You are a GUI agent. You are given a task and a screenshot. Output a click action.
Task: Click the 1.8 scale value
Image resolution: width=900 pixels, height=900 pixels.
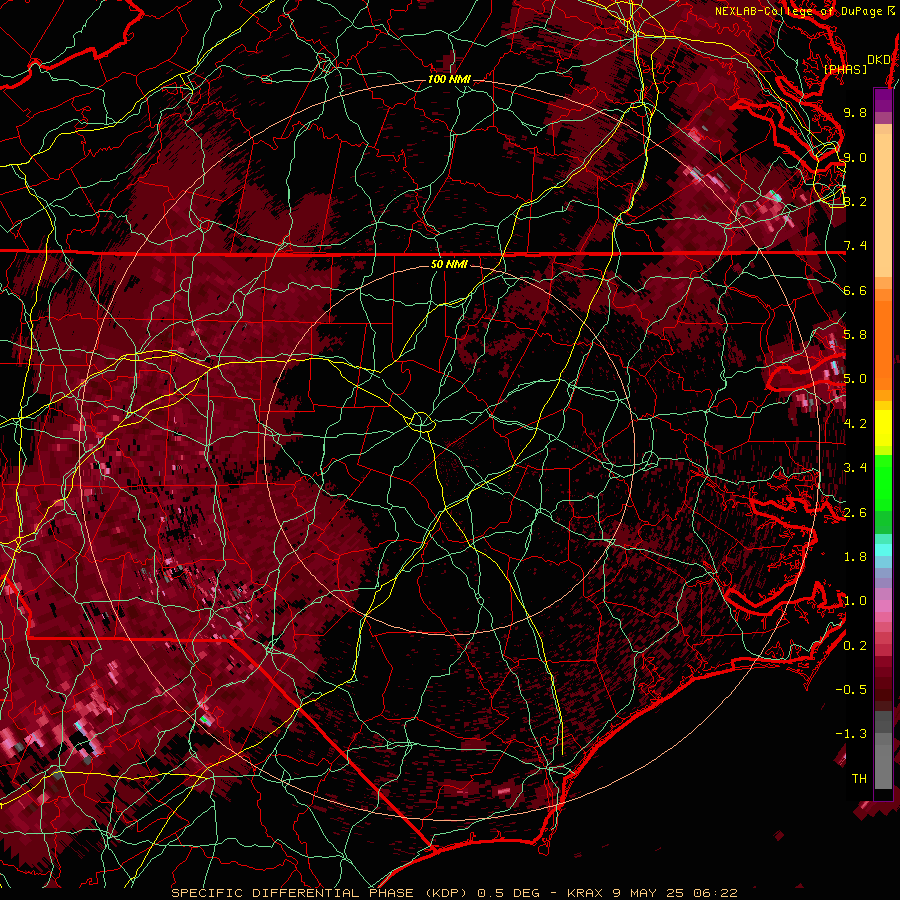(x=855, y=557)
